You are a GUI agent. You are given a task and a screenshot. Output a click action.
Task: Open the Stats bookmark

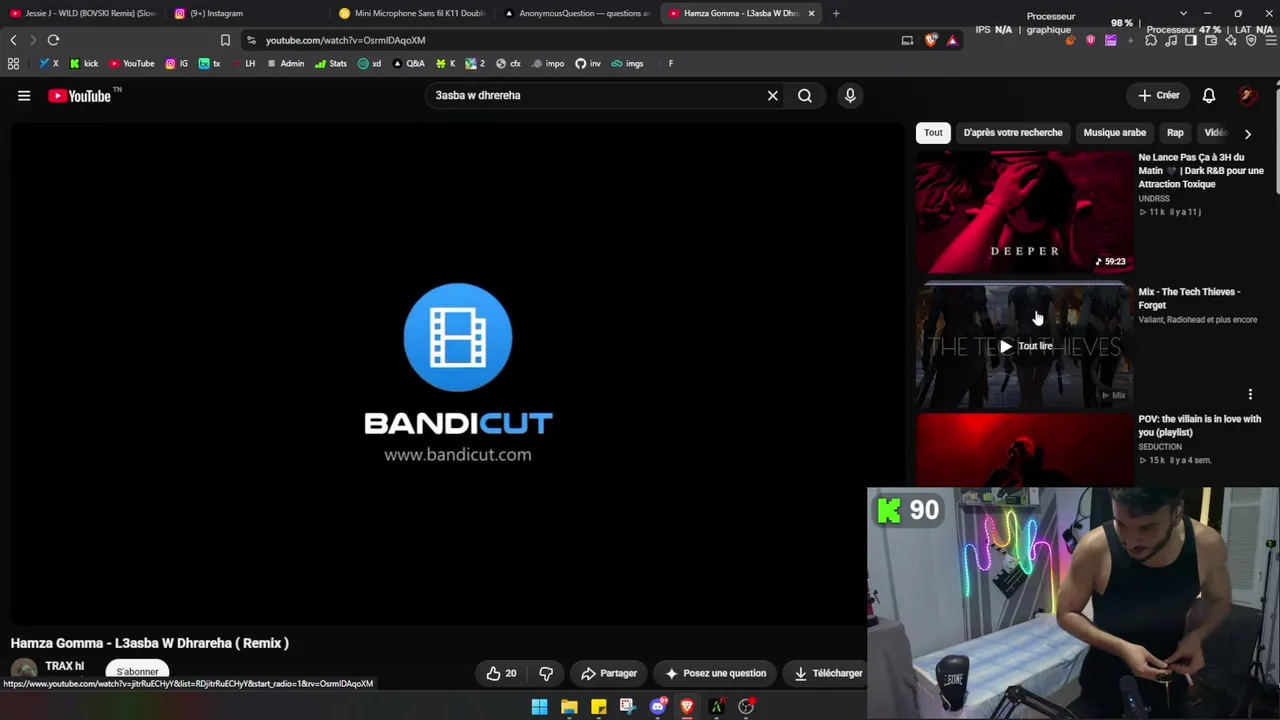pos(331,64)
